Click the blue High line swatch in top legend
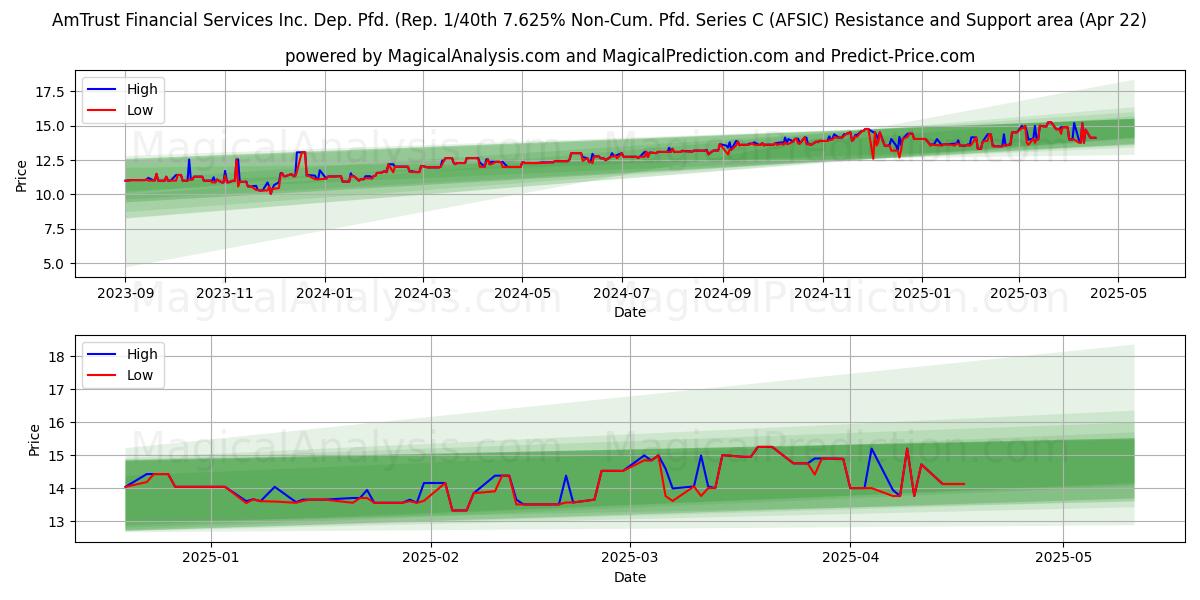This screenshot has width=1200, height=600. 104,90
